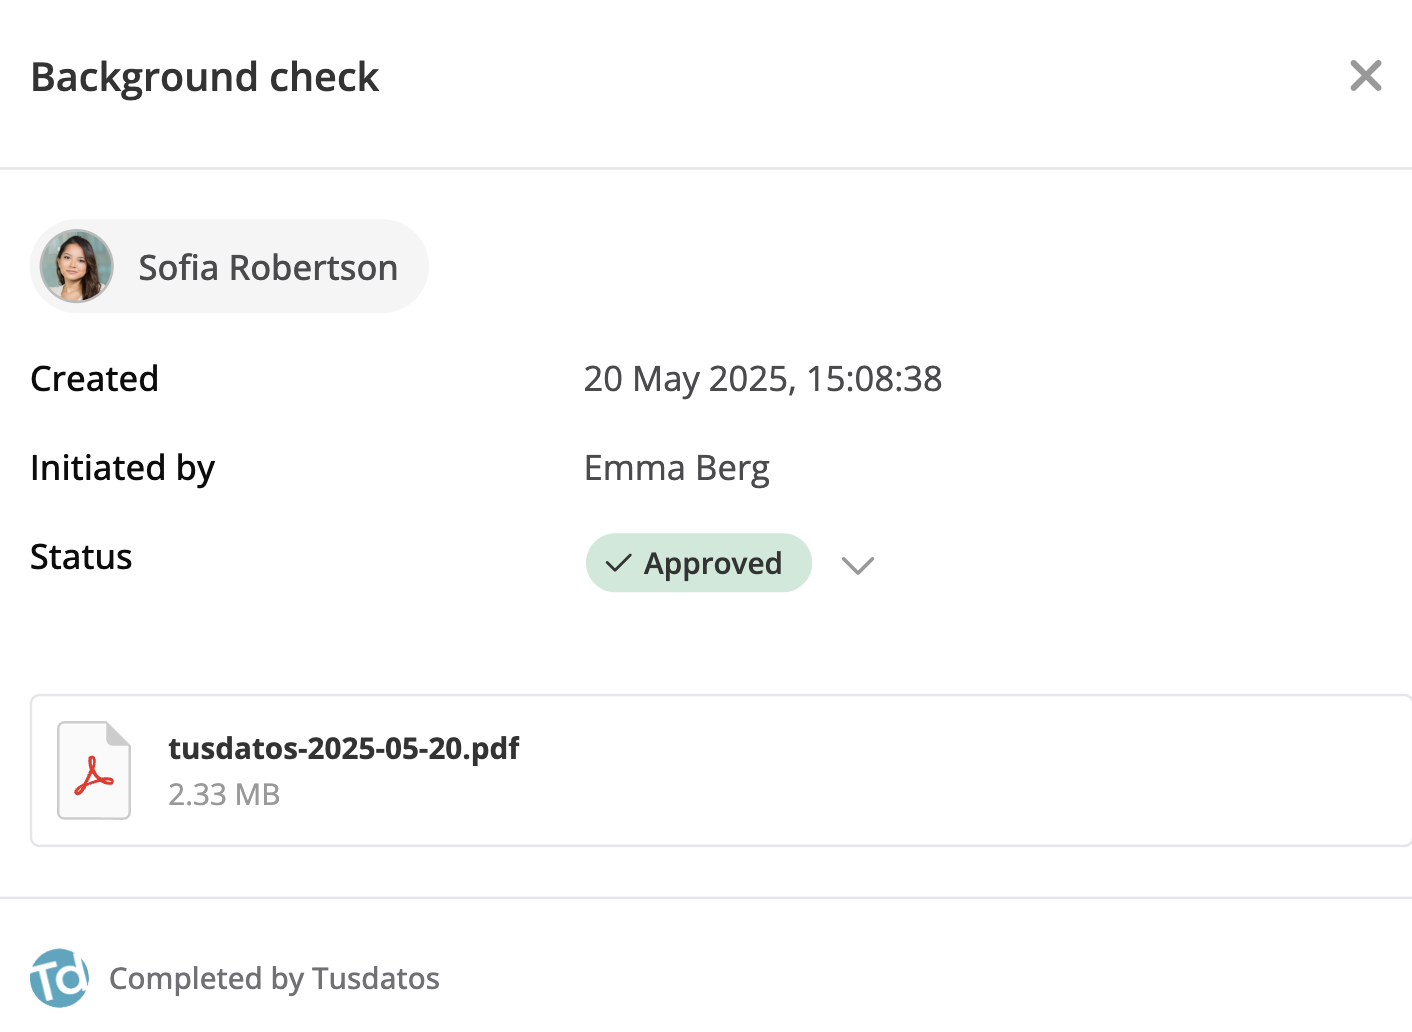Click the checkmark in the Approved badge

click(x=619, y=563)
